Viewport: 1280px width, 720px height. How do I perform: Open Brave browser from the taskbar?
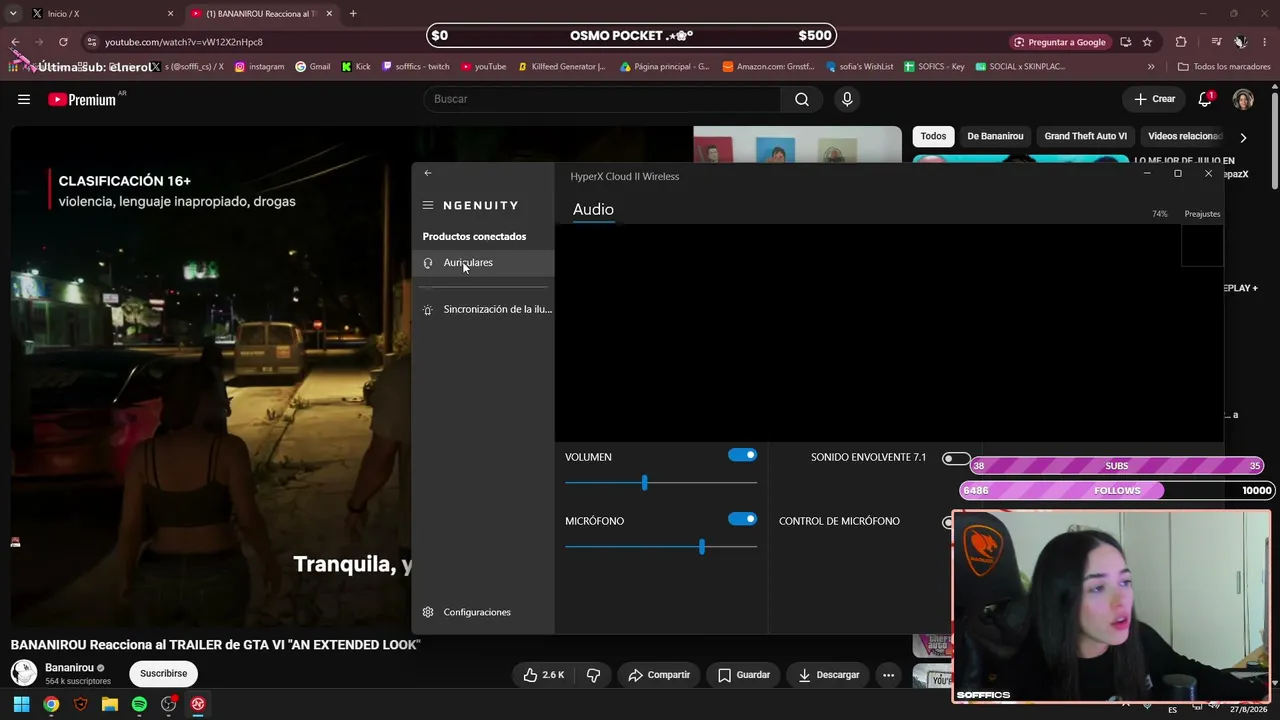coord(81,704)
